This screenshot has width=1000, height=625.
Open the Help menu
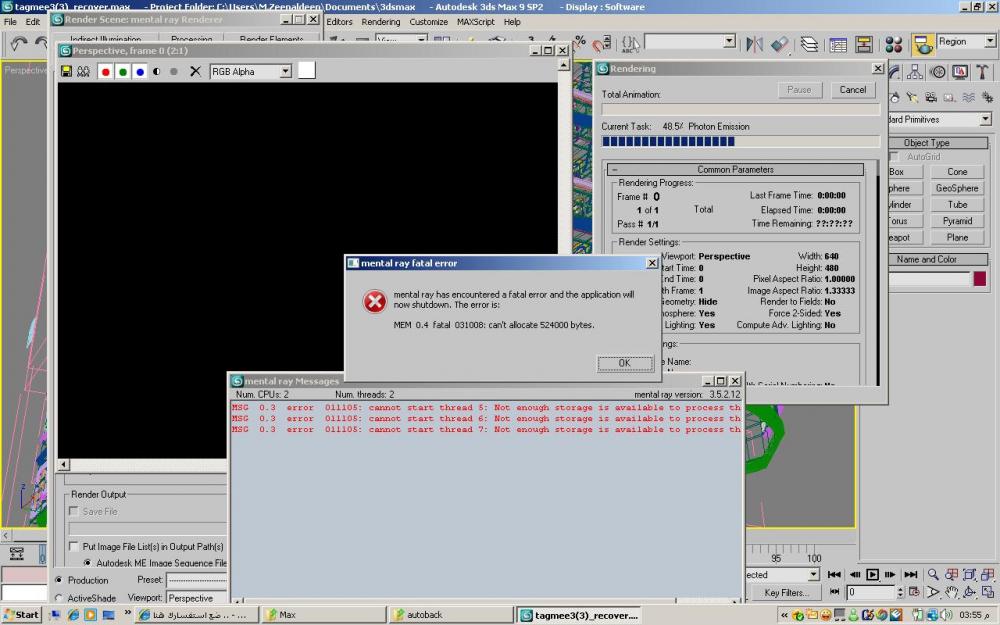tap(512, 22)
